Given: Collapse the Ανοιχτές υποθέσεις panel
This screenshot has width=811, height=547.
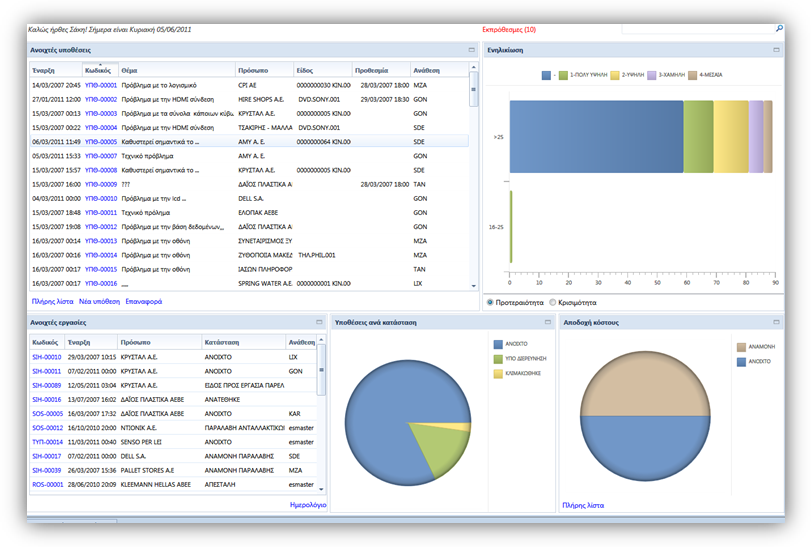Looking at the screenshot, I should coord(472,50).
